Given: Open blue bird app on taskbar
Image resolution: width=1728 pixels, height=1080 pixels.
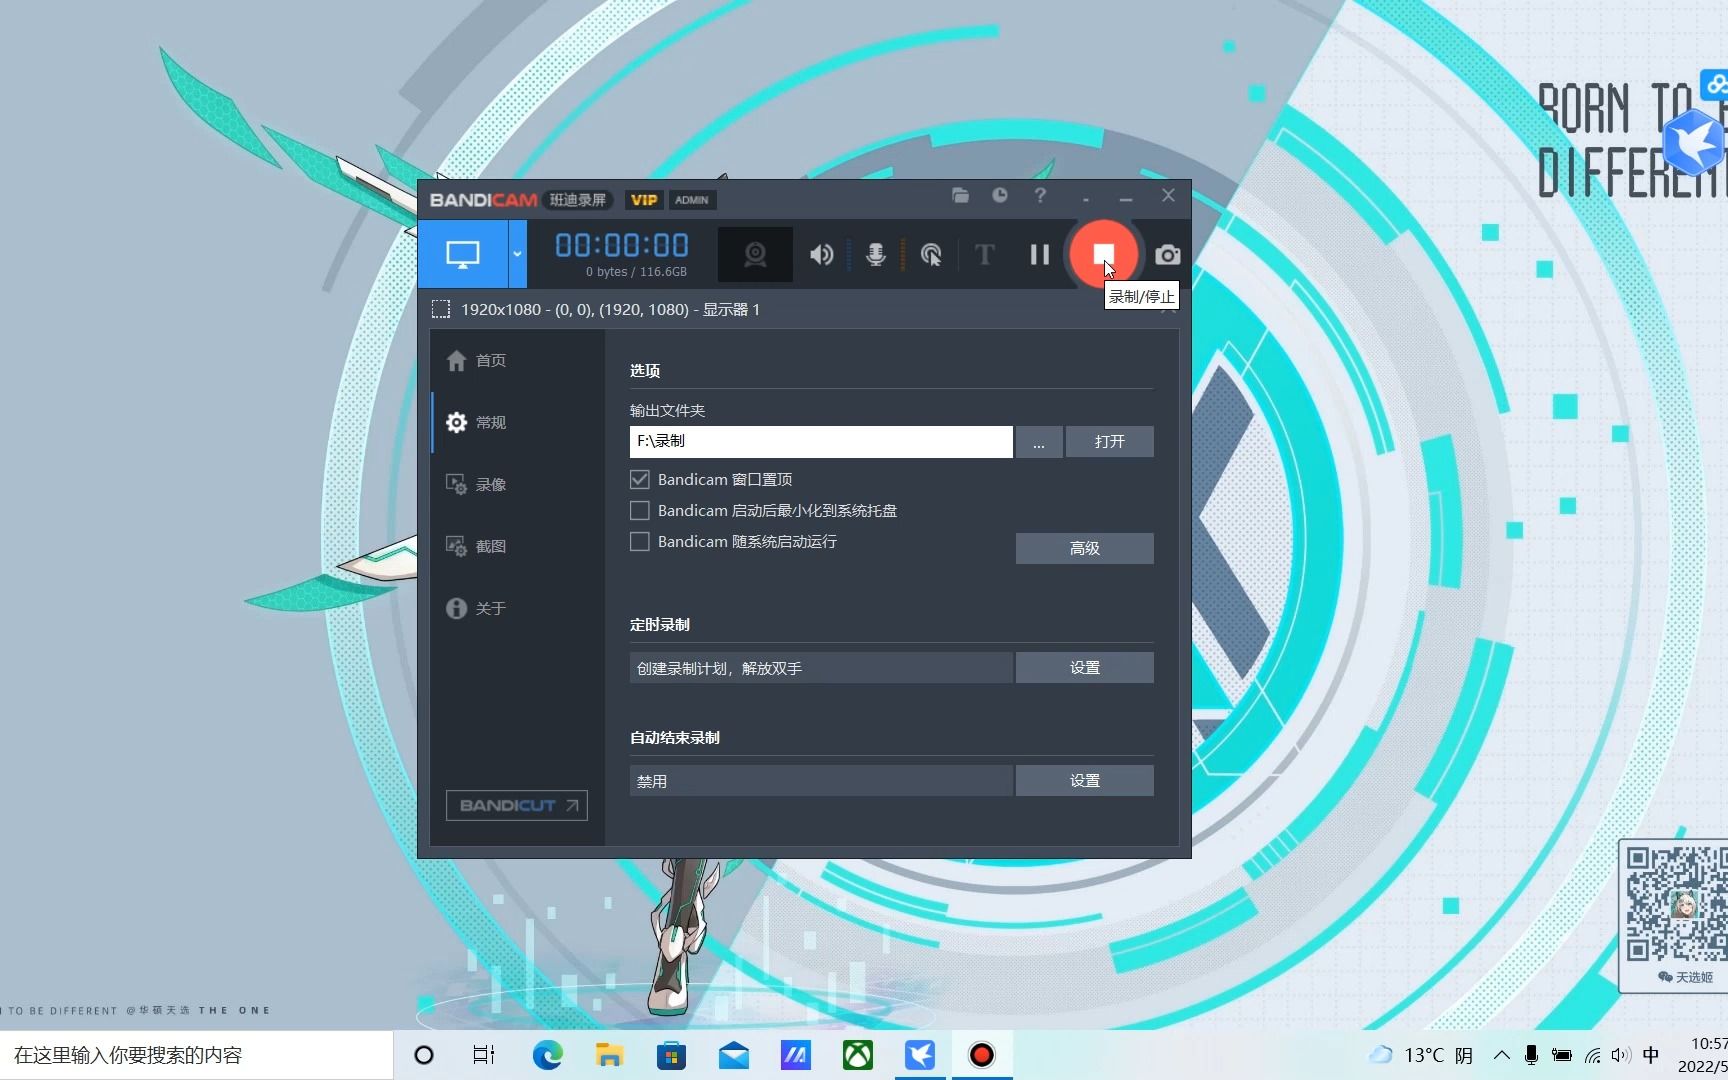Looking at the screenshot, I should (x=919, y=1055).
